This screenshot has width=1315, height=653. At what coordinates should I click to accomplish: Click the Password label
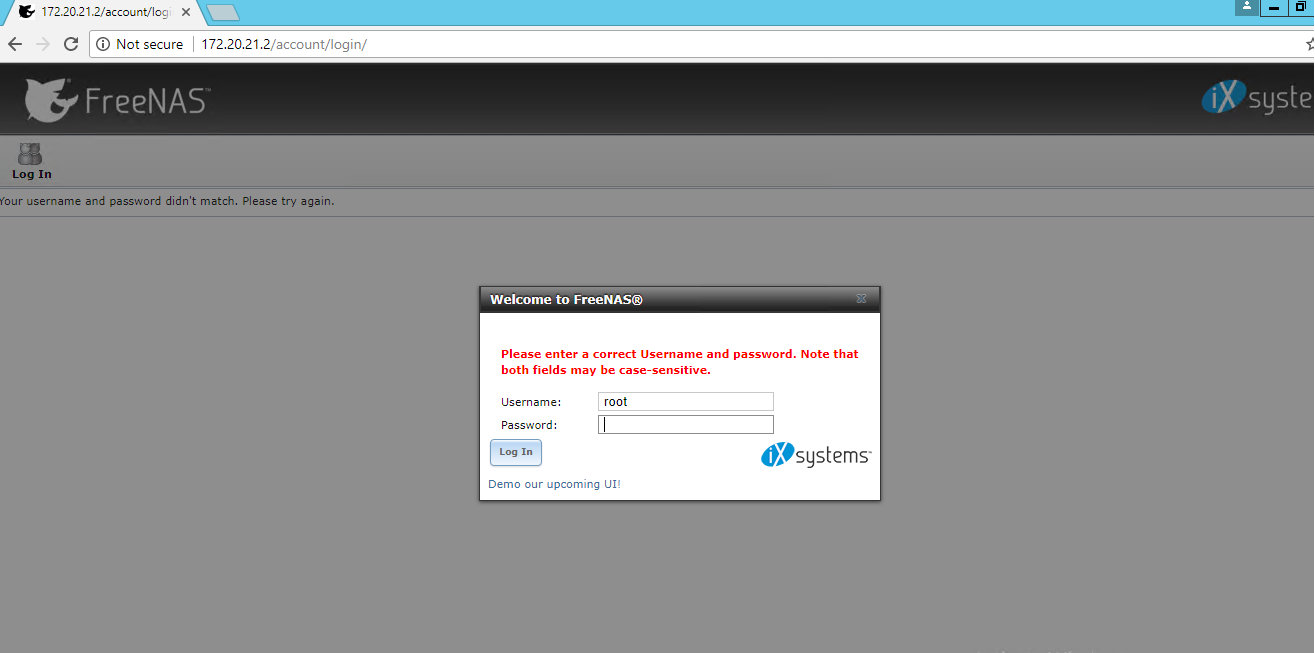(529, 425)
